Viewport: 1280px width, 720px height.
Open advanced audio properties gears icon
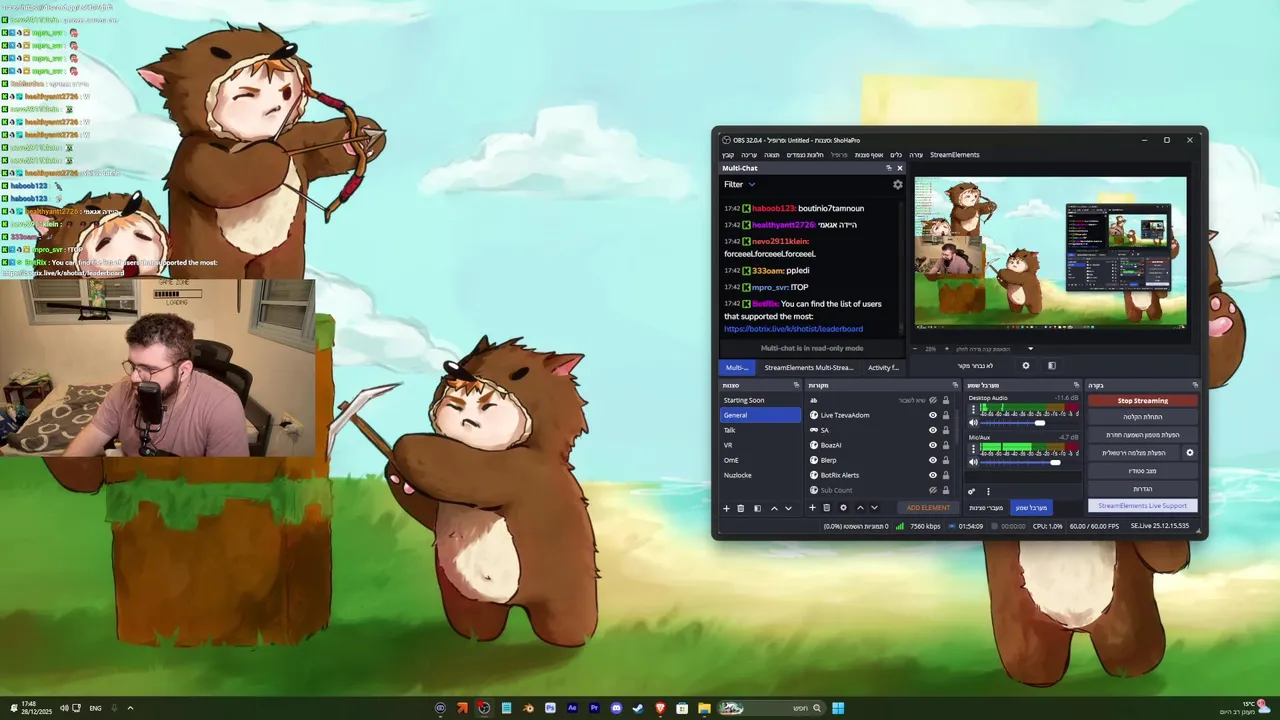(x=971, y=491)
